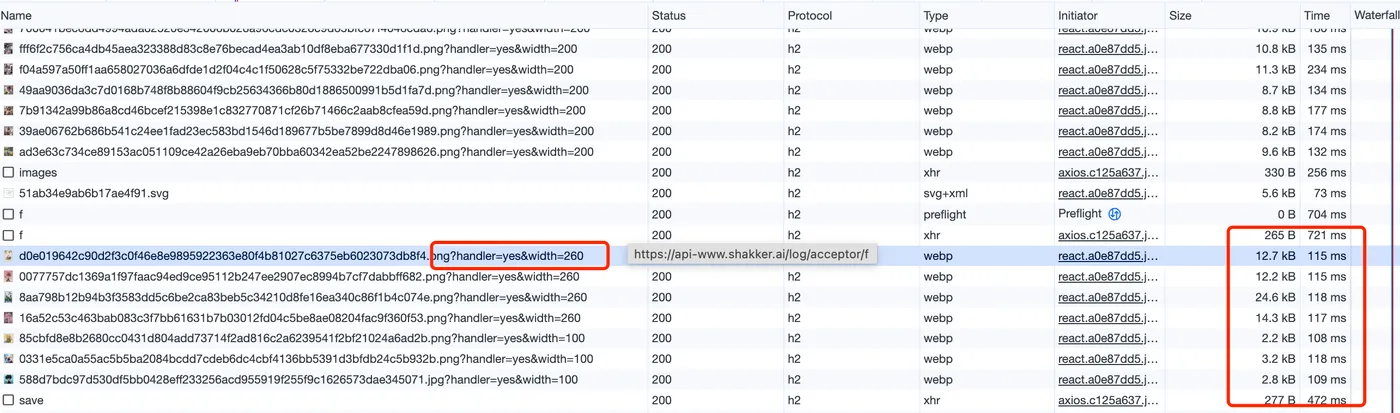
Task: Click the Waterfall column header
Action: [x=1376, y=16]
